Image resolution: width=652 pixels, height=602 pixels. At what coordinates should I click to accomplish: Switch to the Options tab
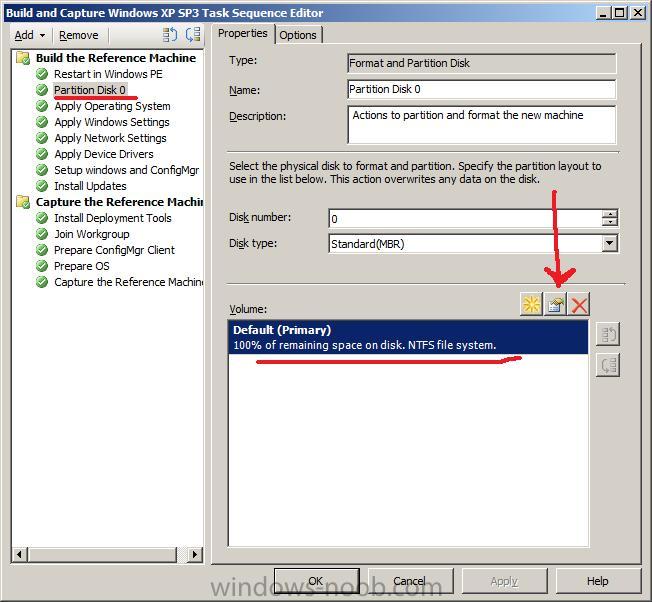pyautogui.click(x=298, y=35)
